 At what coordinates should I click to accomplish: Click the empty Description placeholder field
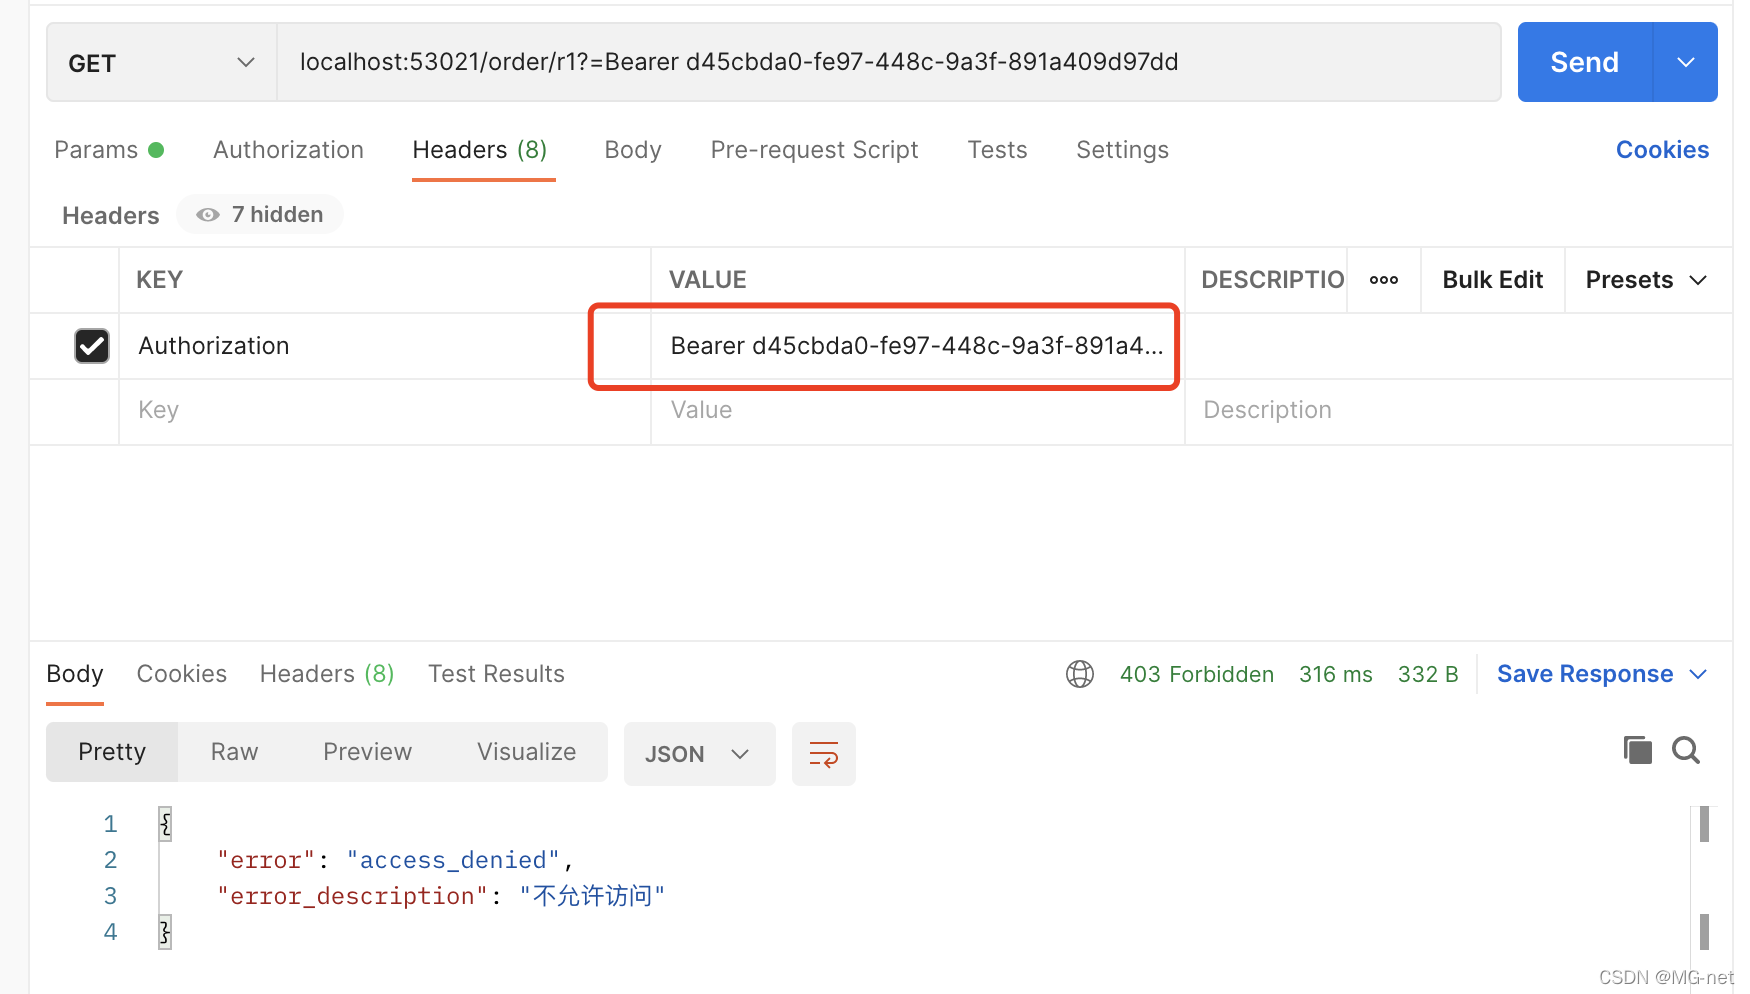point(1458,411)
